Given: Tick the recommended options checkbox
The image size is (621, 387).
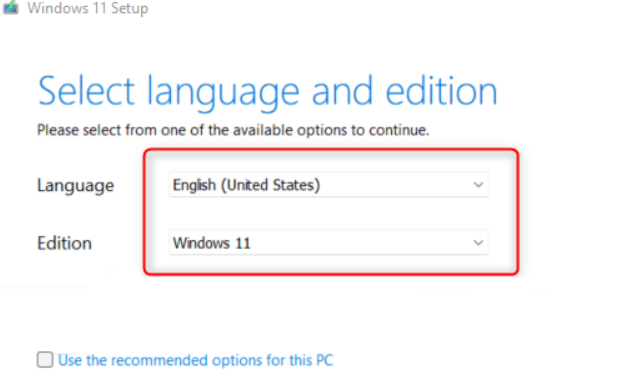Looking at the screenshot, I should tap(45, 360).
